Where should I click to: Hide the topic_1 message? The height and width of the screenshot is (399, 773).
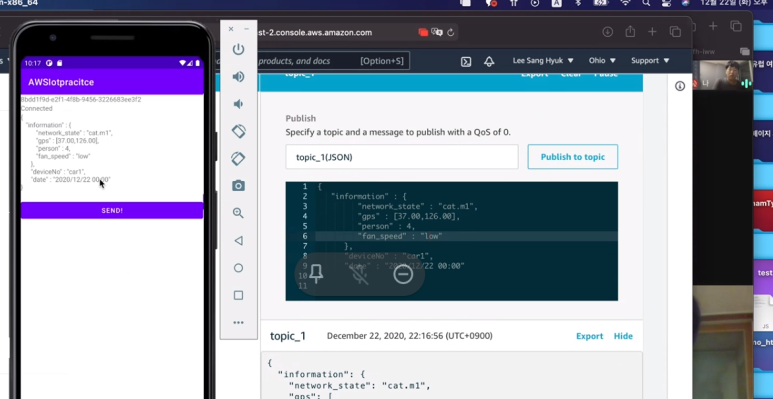point(623,336)
